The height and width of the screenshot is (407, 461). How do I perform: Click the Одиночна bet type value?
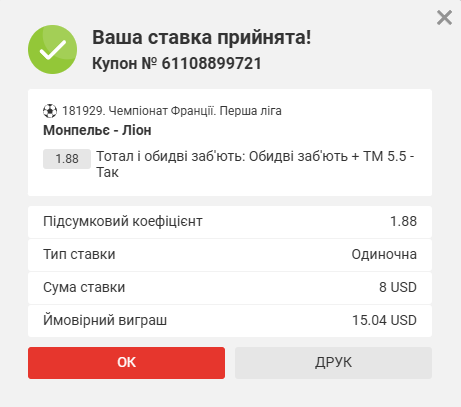[x=384, y=255]
